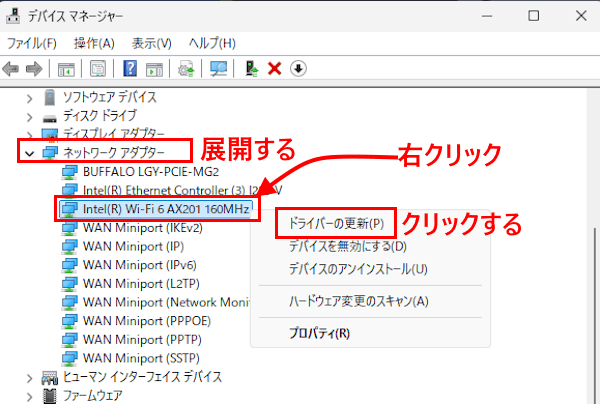Collapse the ネットワーク アダプター tree node
This screenshot has height=404, width=600.
[x=28, y=153]
